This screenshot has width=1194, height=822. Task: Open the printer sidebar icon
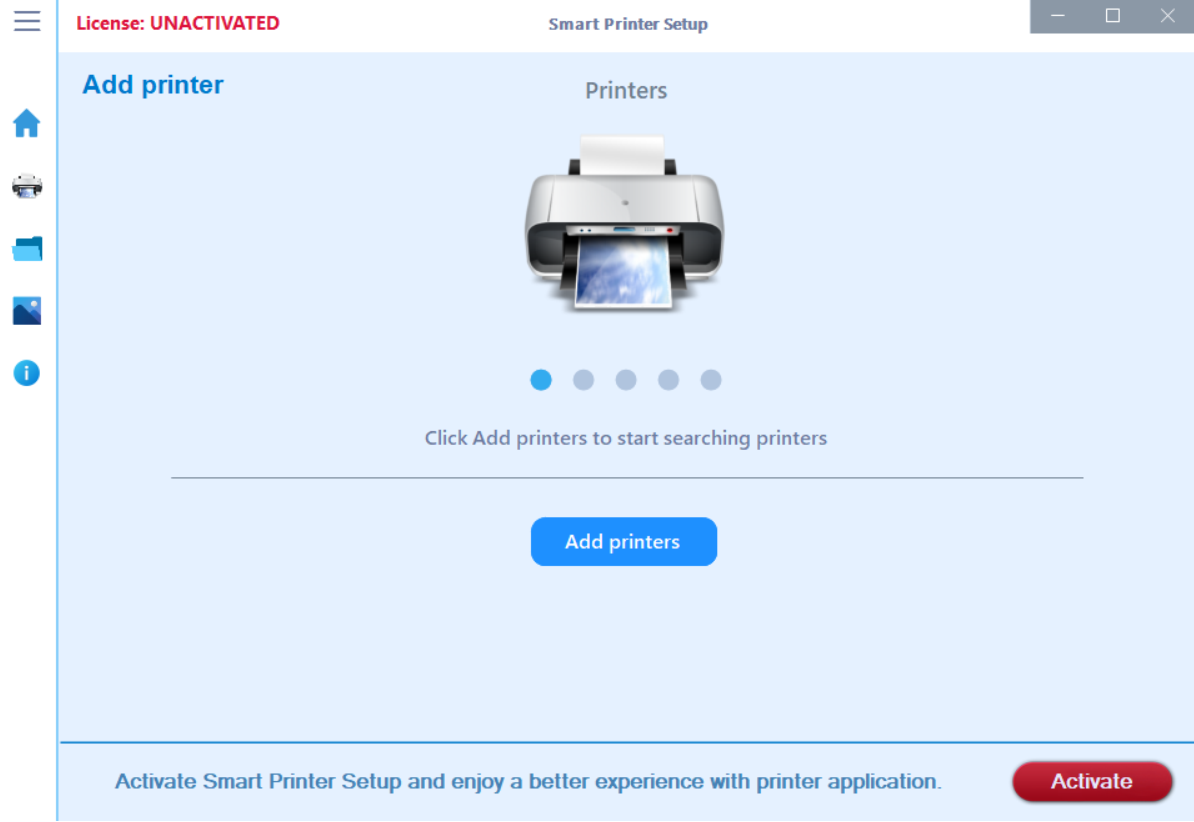(x=26, y=185)
